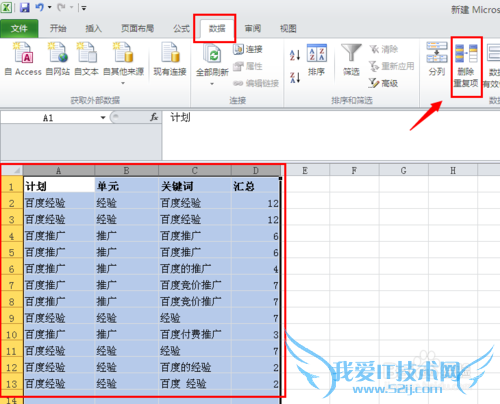Switch to the 开始 (Home) tab
500x404 pixels.
(58, 29)
